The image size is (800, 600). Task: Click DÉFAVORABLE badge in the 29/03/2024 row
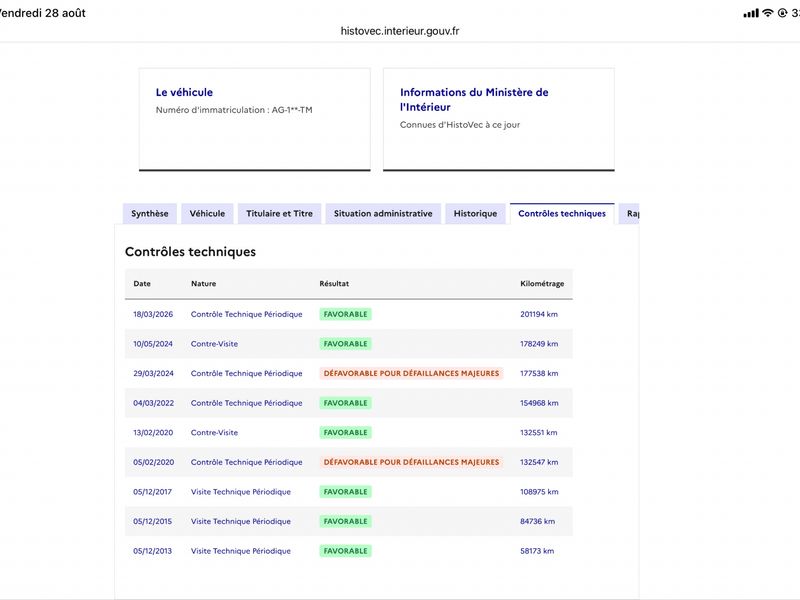411,373
